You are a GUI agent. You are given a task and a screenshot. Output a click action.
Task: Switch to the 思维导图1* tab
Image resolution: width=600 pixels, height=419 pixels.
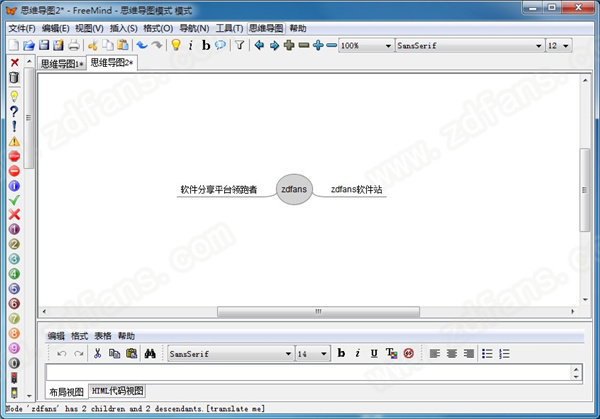(x=62, y=64)
